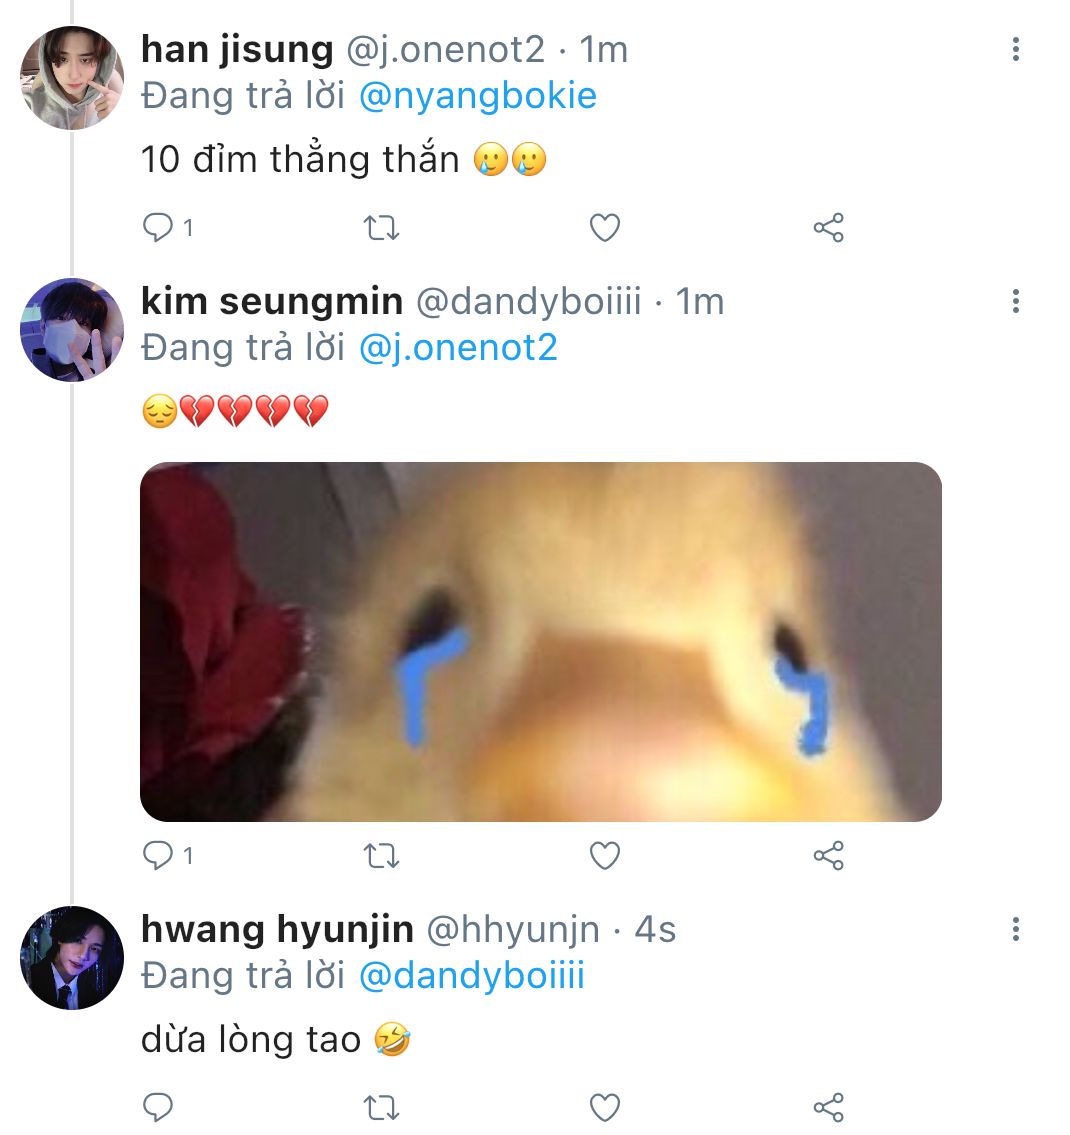
Task: Retweet kim seungmin's duck tweet
Action: pyautogui.click(x=381, y=855)
